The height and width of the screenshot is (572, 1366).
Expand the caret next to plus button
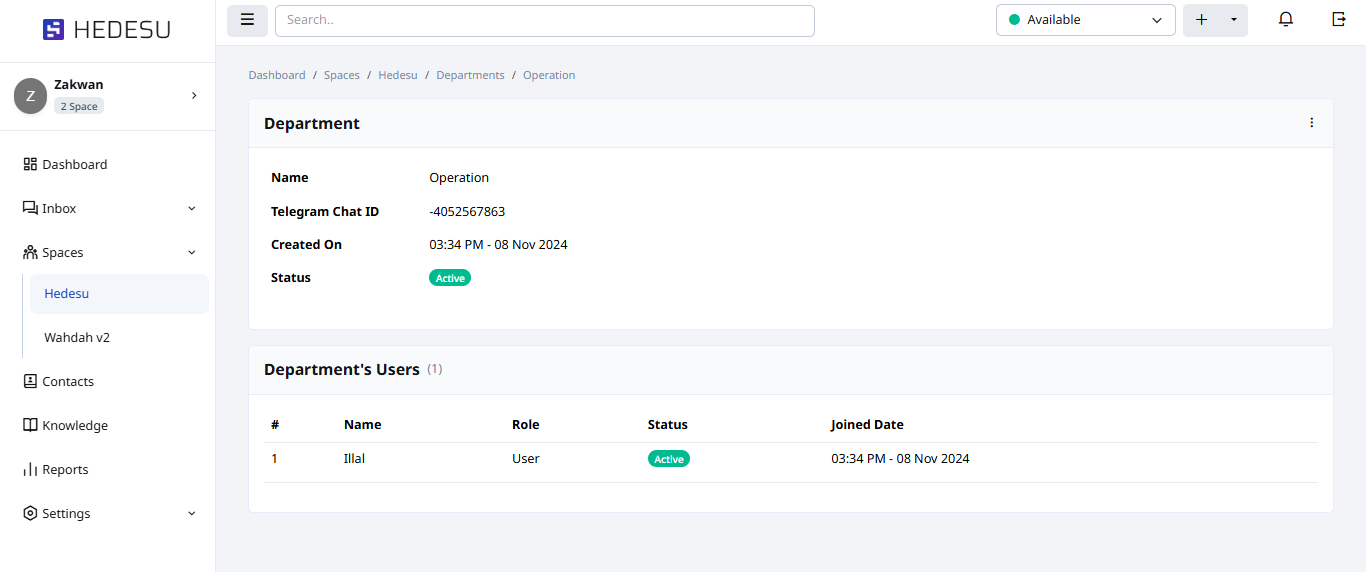(x=1234, y=20)
